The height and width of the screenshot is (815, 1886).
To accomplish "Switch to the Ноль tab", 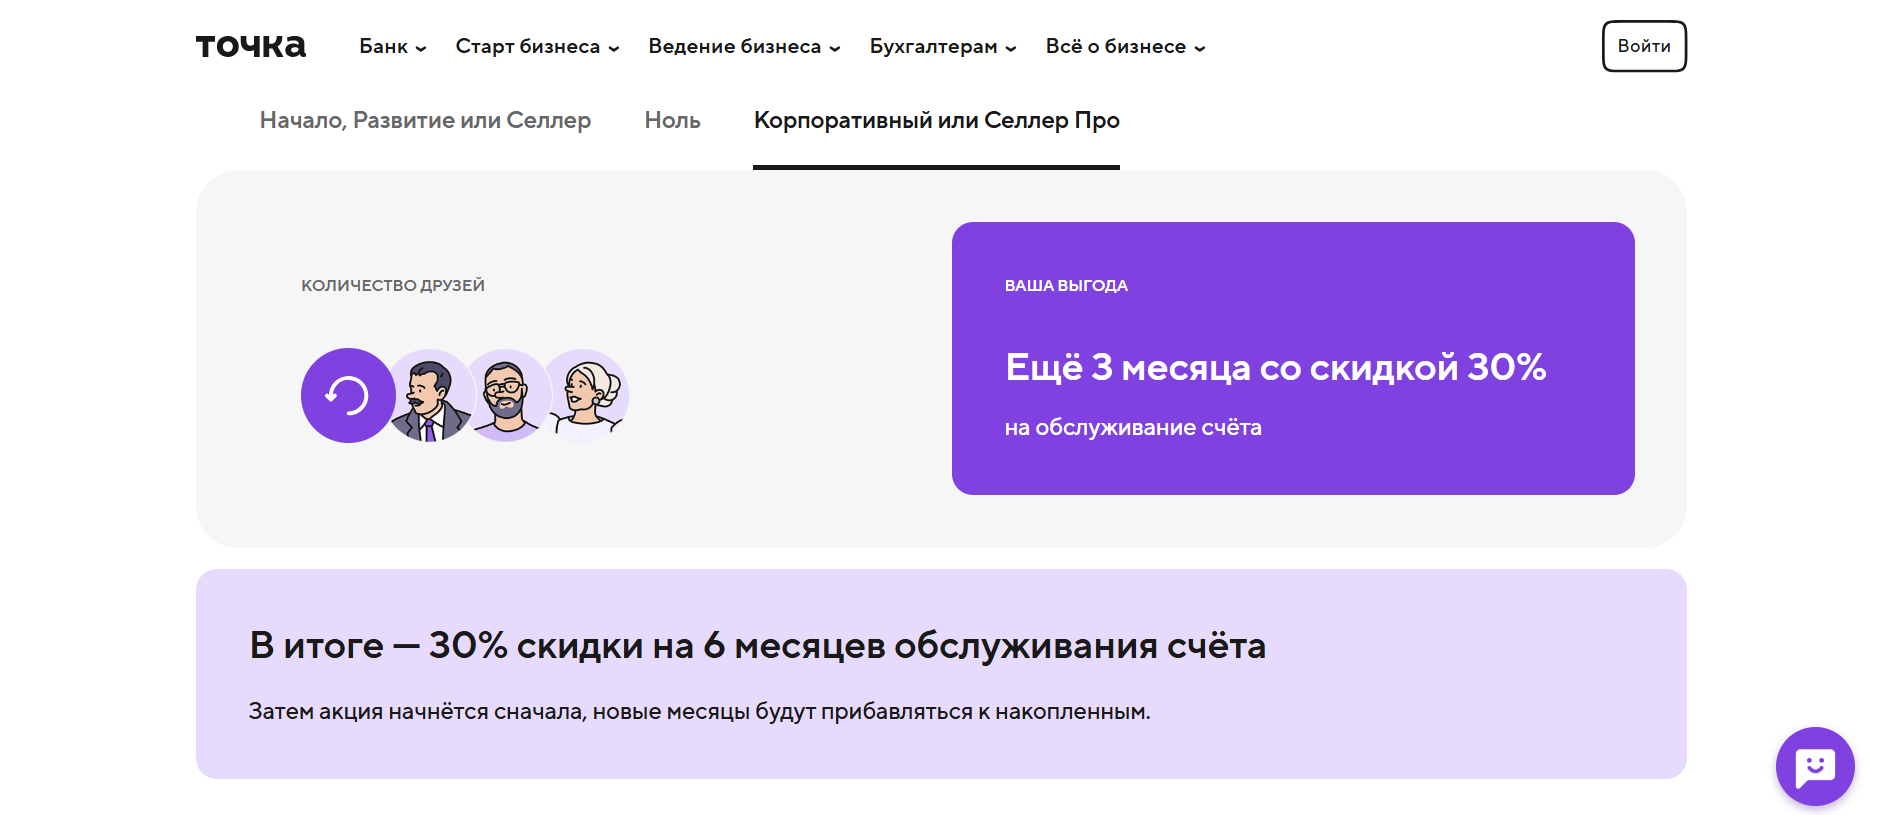I will coord(672,120).
